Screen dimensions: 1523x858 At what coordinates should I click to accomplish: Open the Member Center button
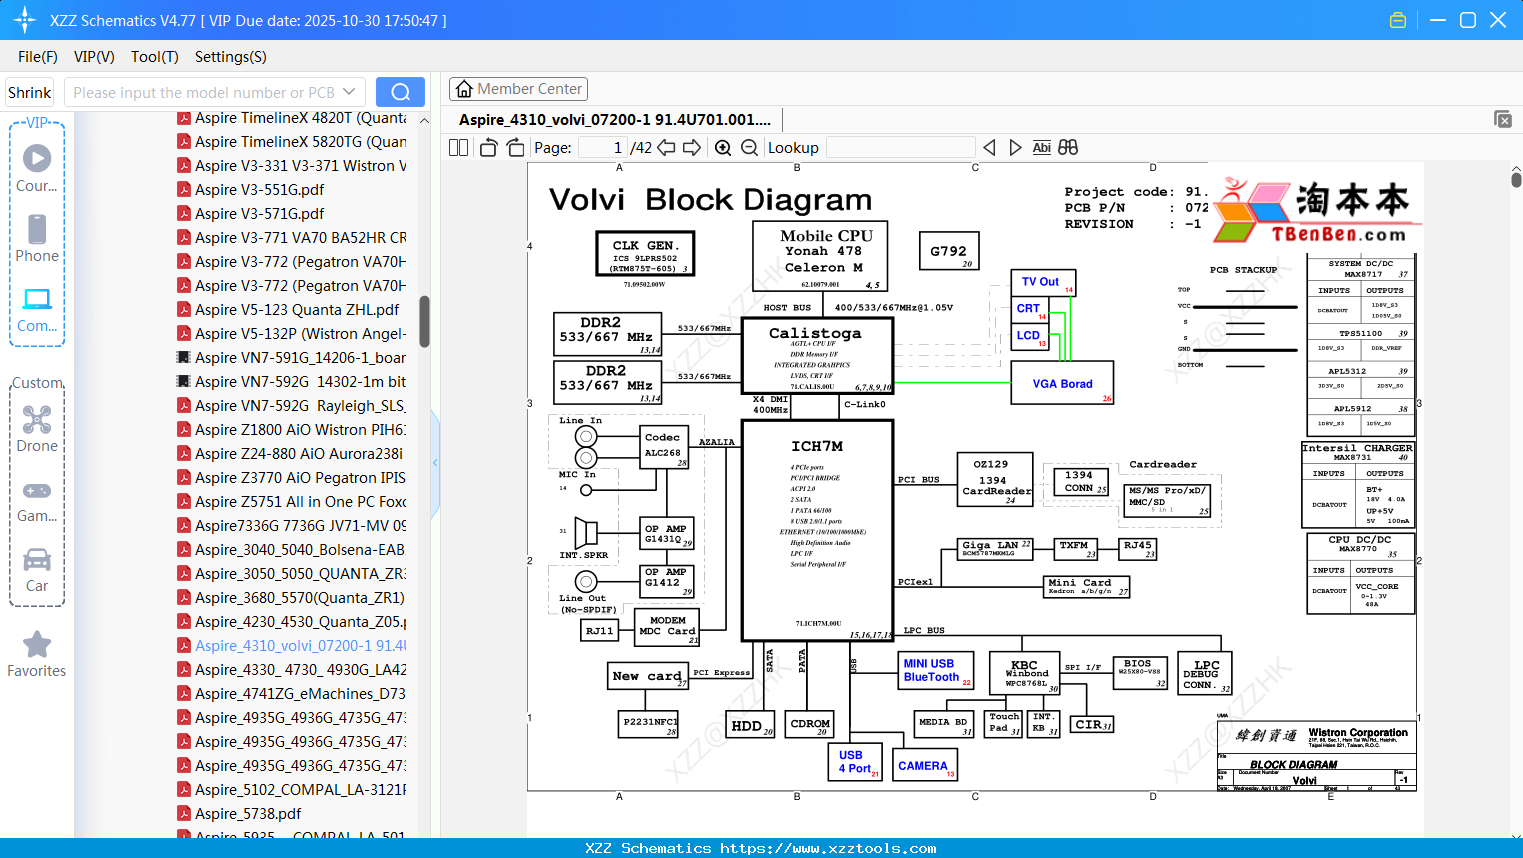pos(518,89)
